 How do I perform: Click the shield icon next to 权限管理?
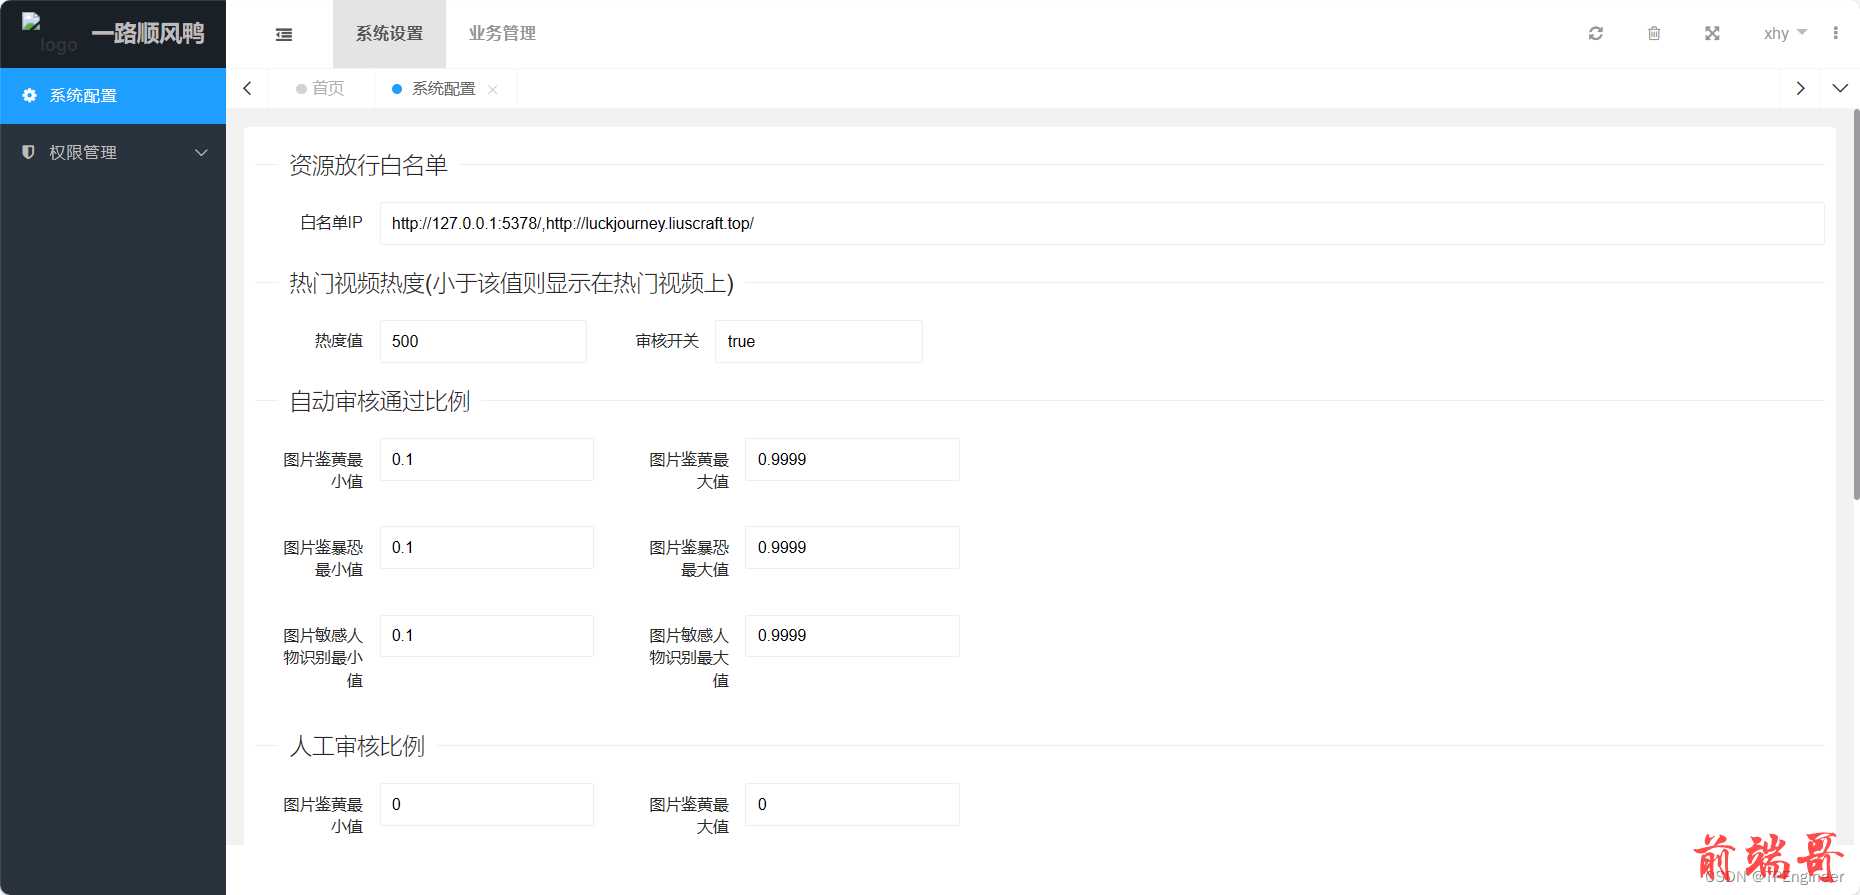[x=28, y=152]
